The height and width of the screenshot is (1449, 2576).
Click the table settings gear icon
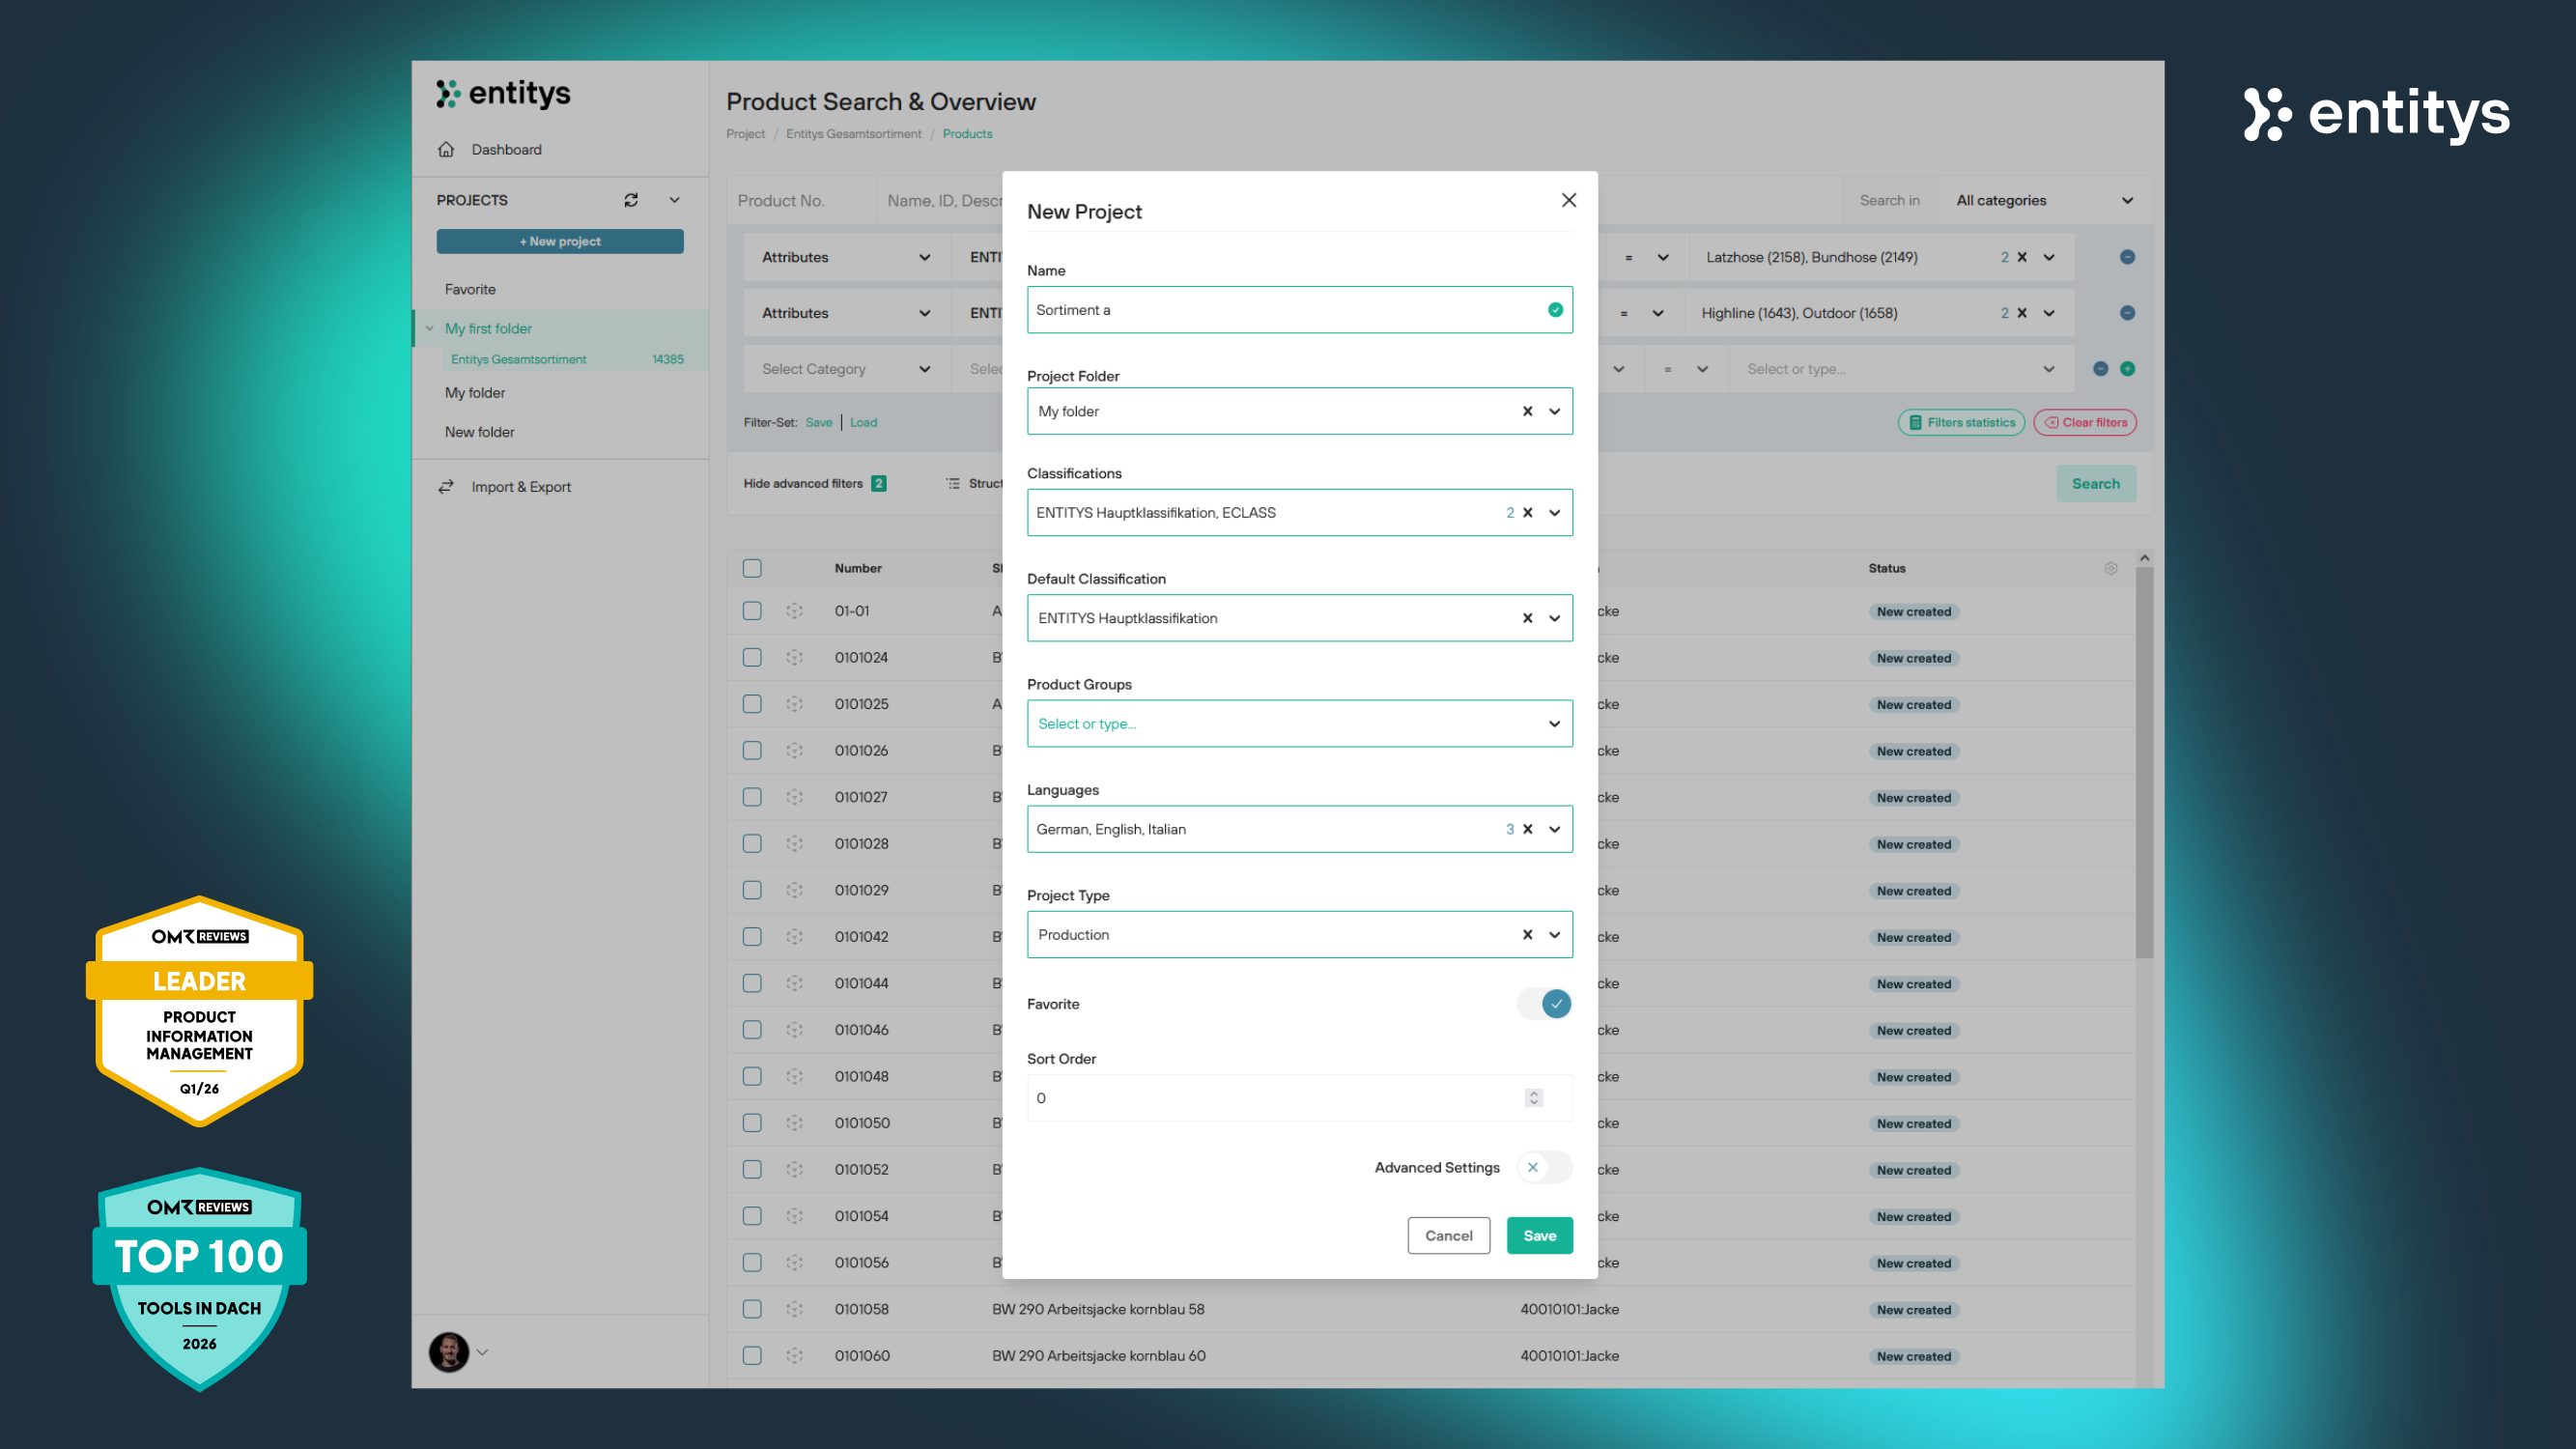coord(2110,568)
